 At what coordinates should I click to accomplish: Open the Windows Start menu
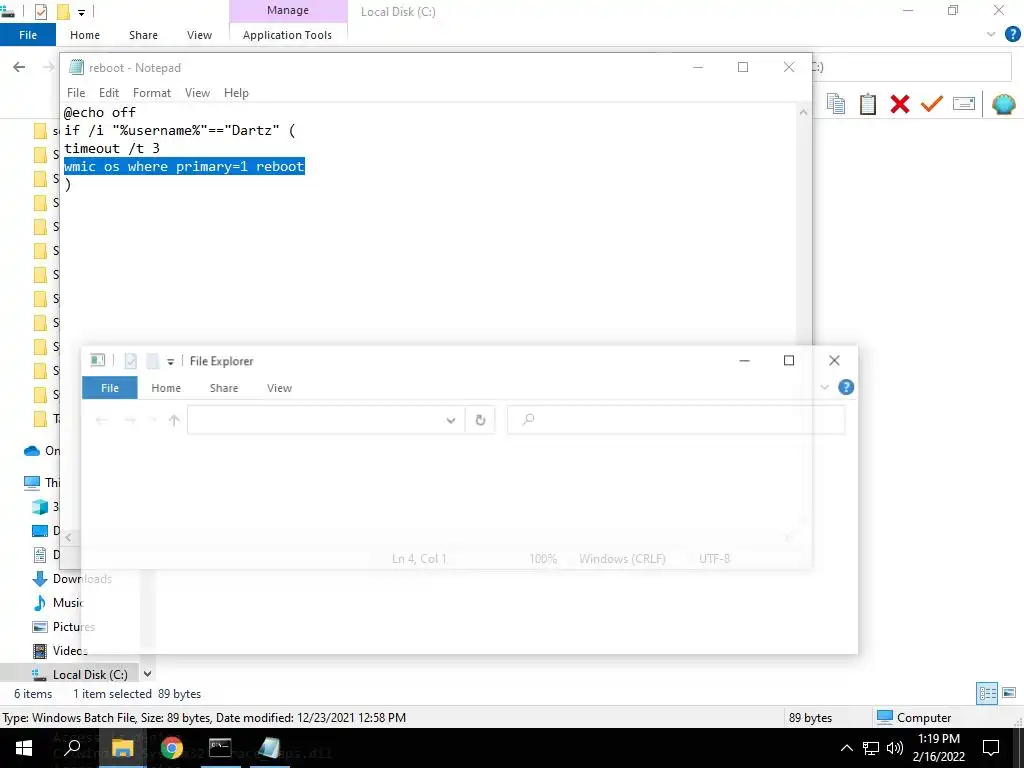24,748
